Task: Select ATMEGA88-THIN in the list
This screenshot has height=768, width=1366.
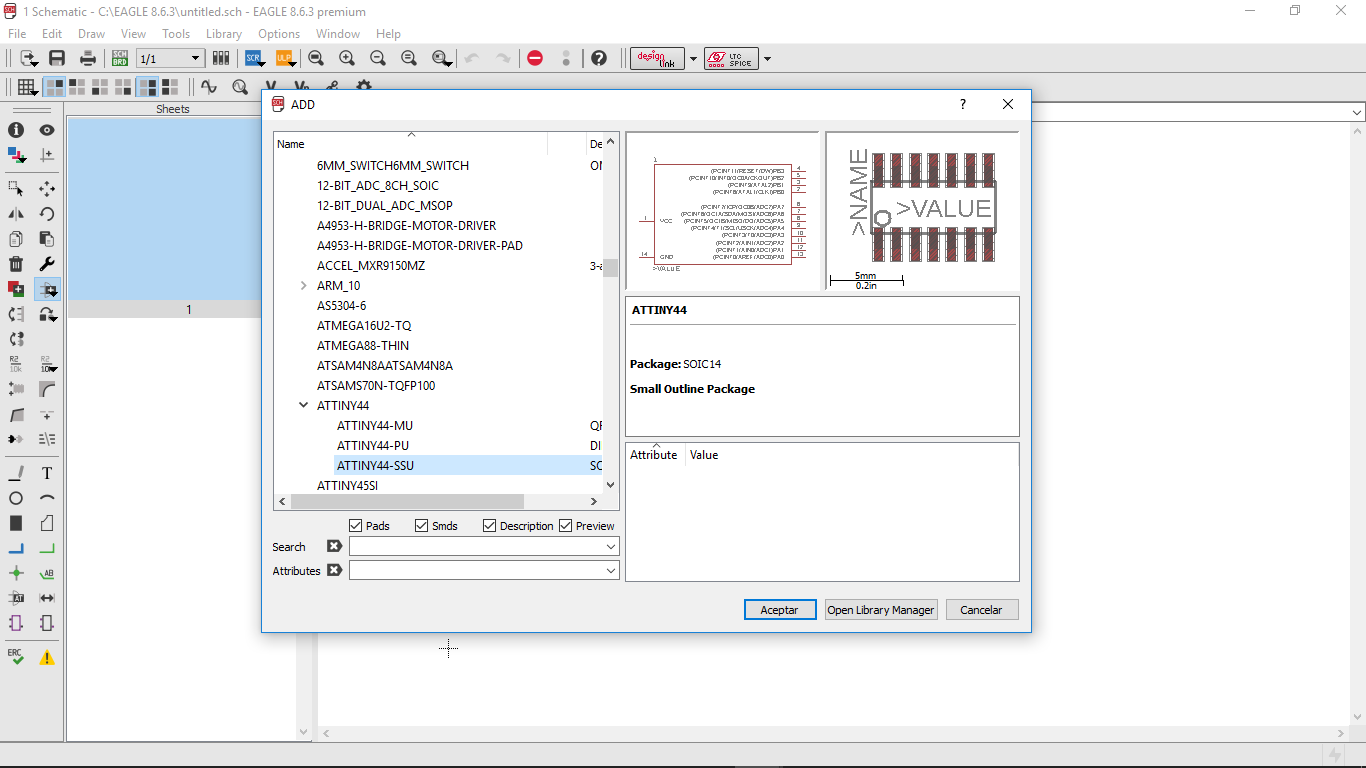Action: click(x=363, y=346)
